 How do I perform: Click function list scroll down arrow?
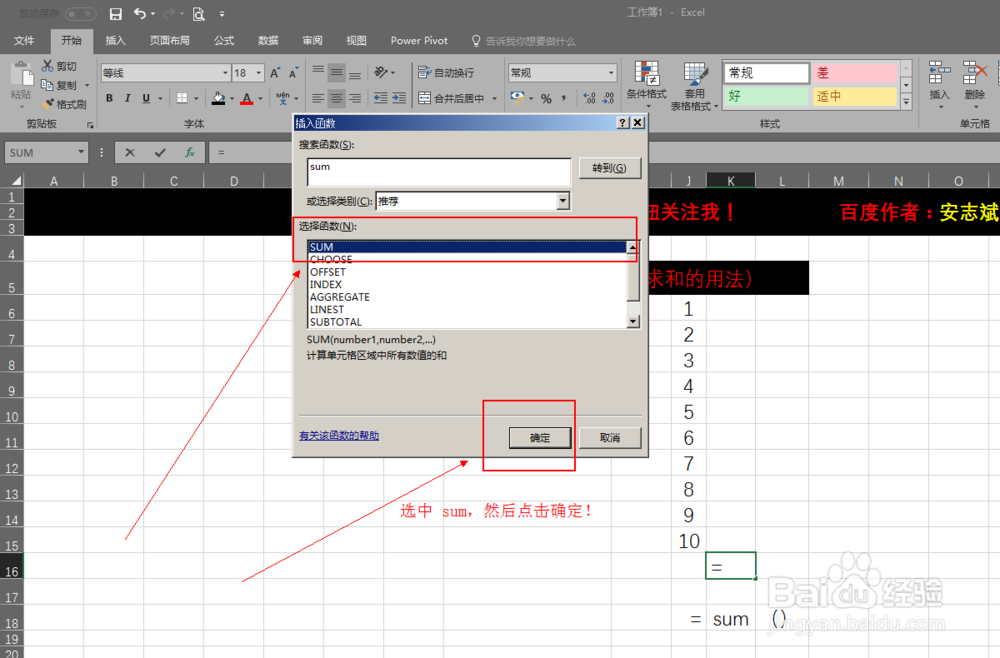coord(633,321)
